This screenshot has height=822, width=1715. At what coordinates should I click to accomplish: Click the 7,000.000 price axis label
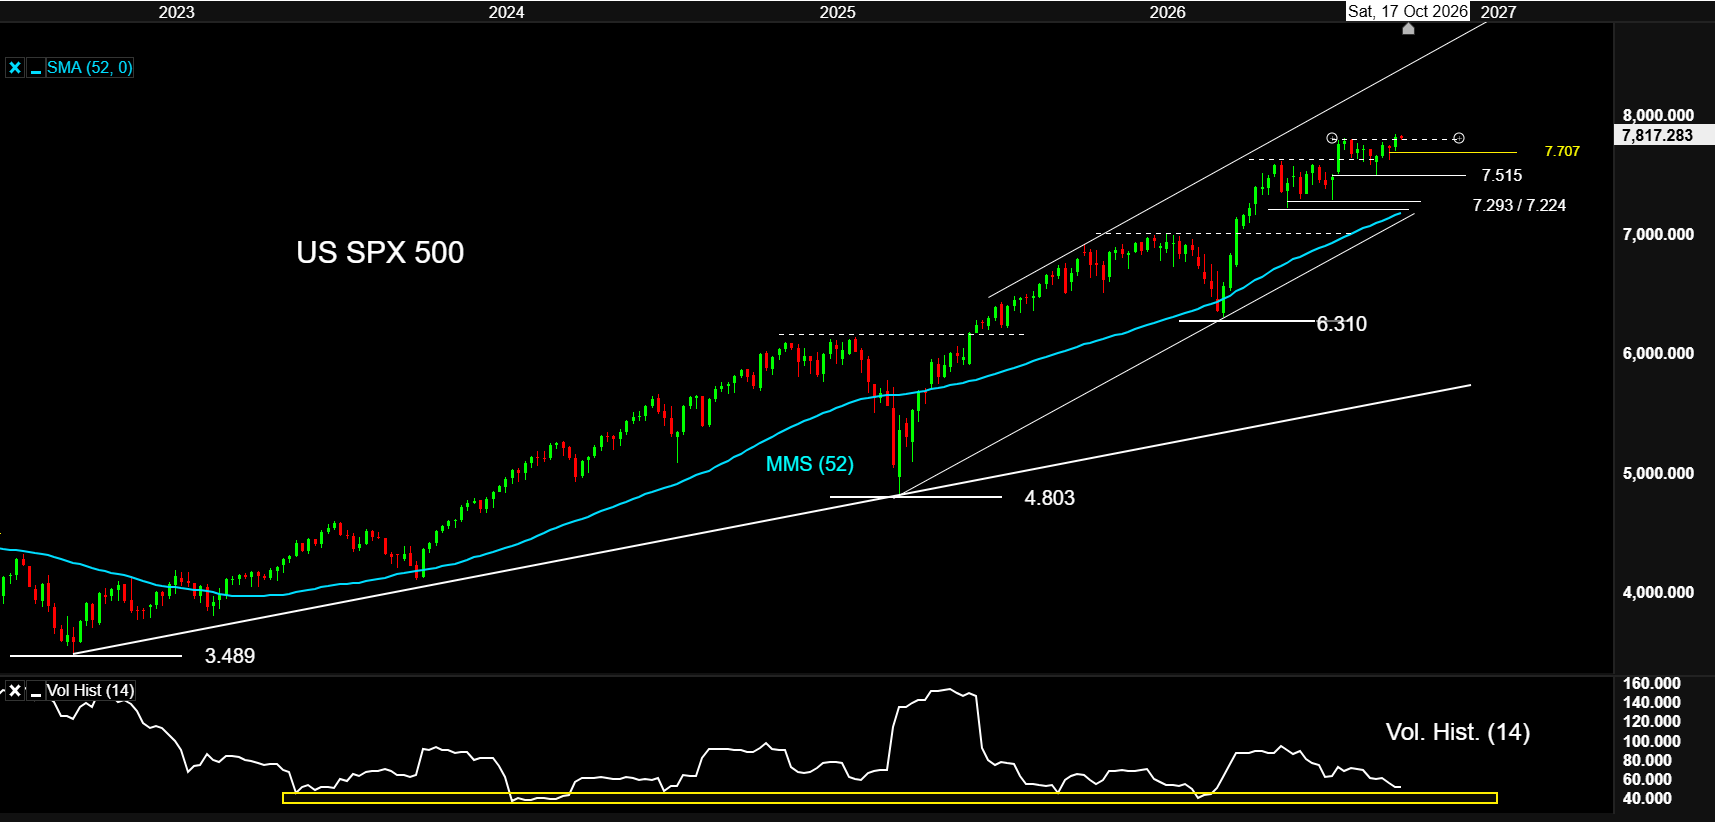[1658, 234]
